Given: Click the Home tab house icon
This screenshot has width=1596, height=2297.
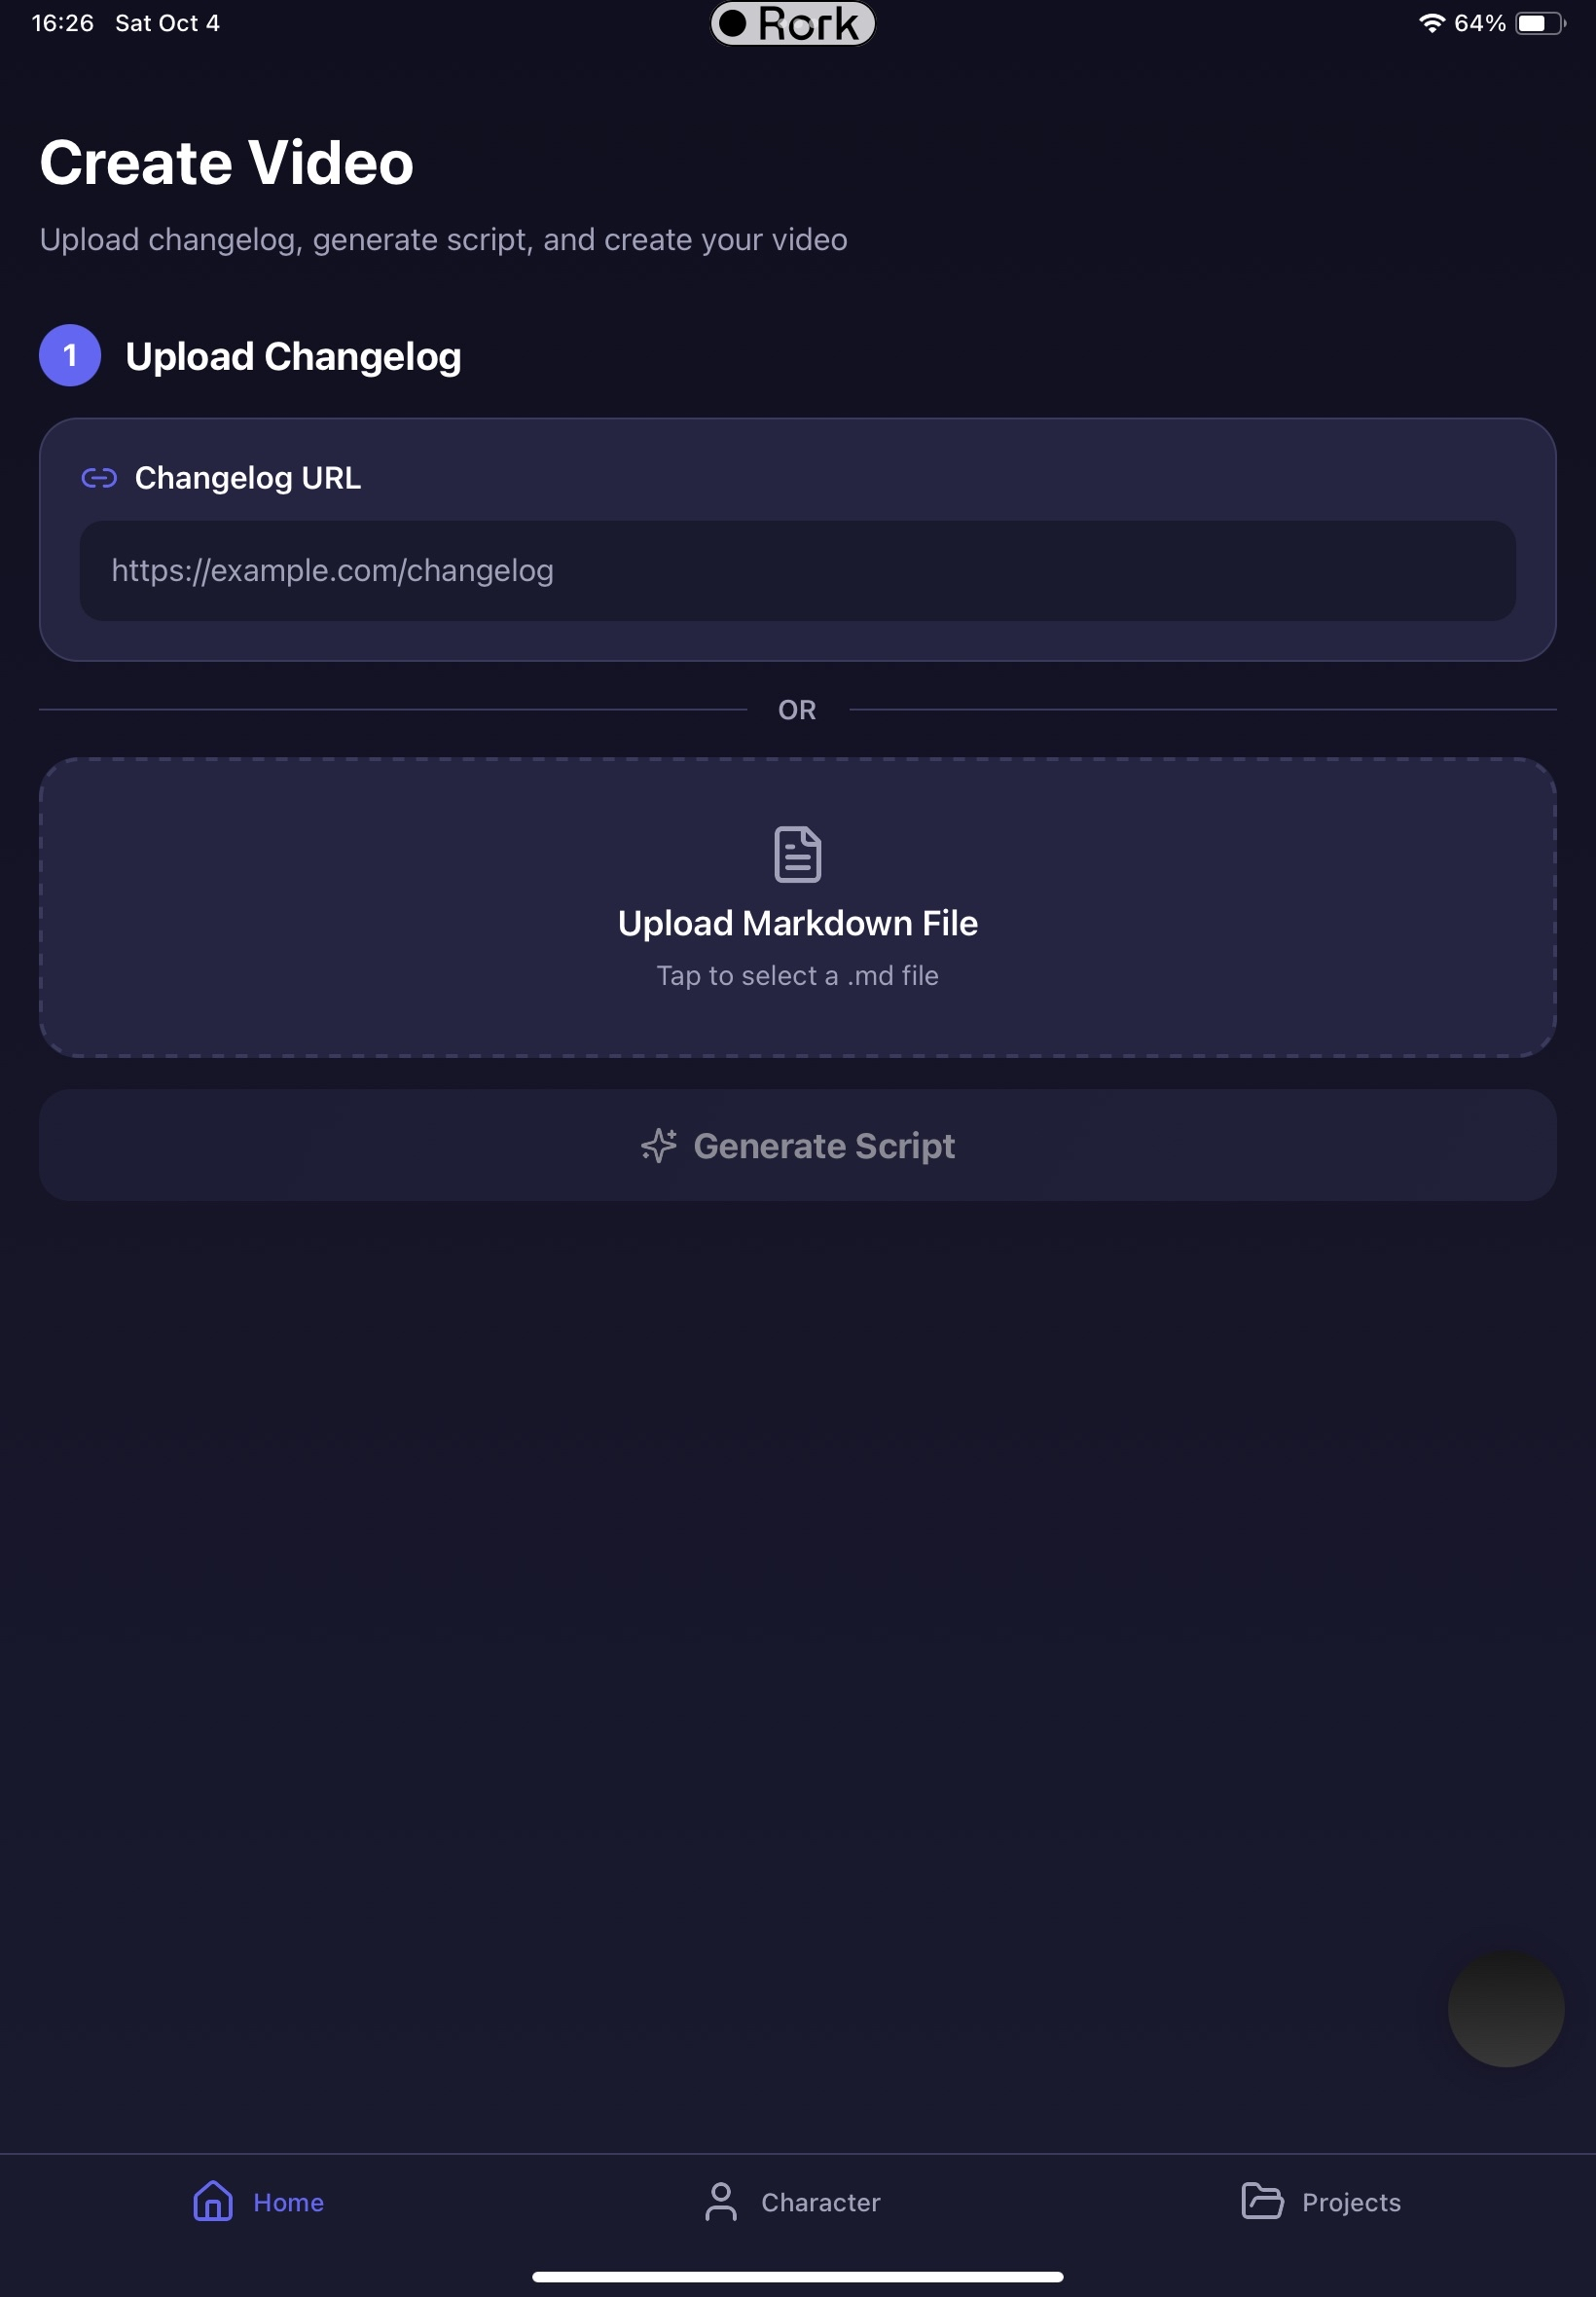Looking at the screenshot, I should [x=213, y=2201].
